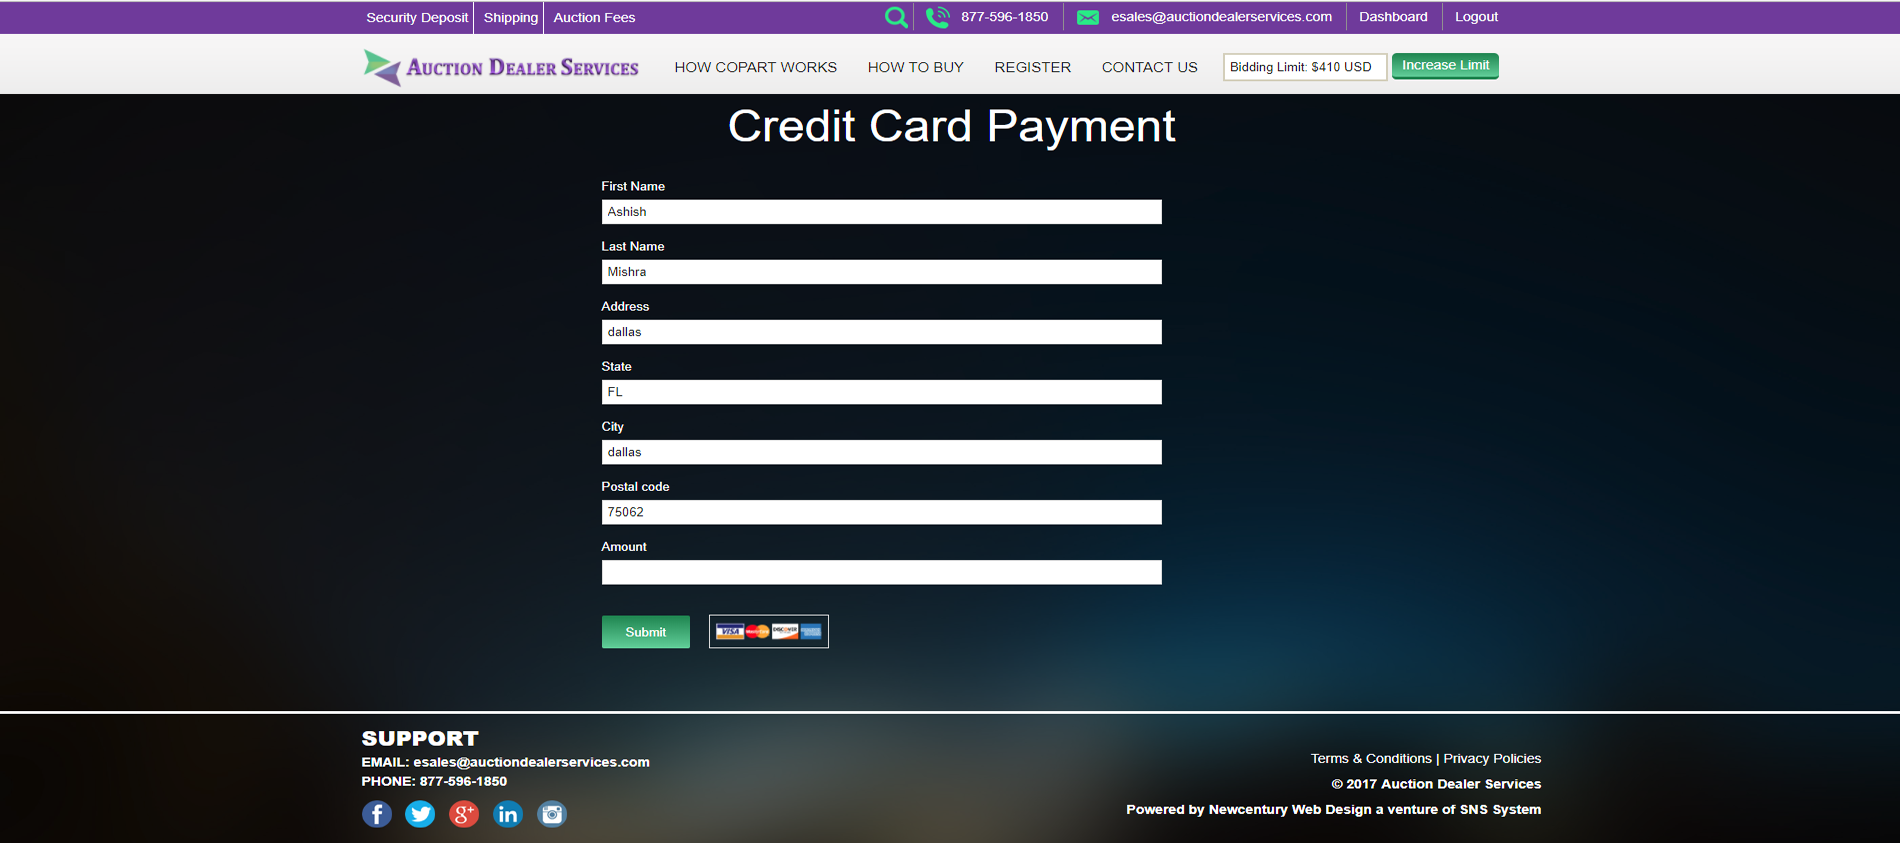
Task: Open the Facebook social icon
Action: [377, 814]
